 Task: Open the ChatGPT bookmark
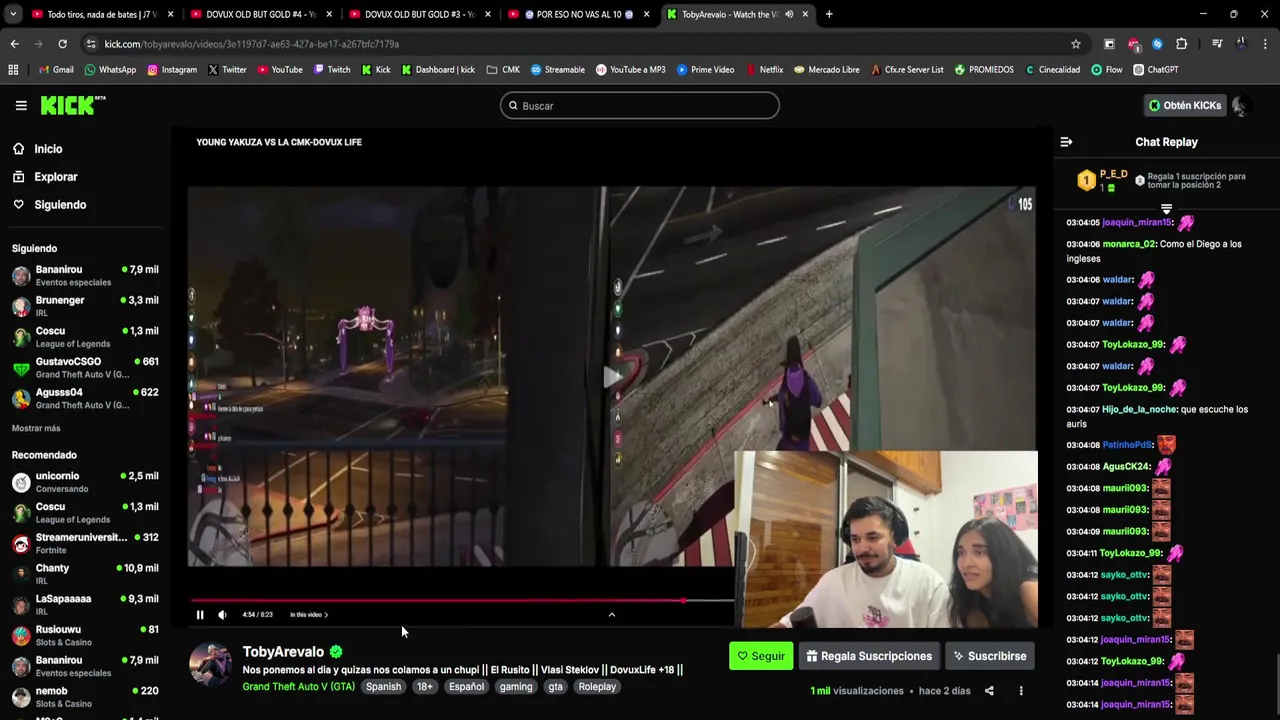click(1156, 70)
